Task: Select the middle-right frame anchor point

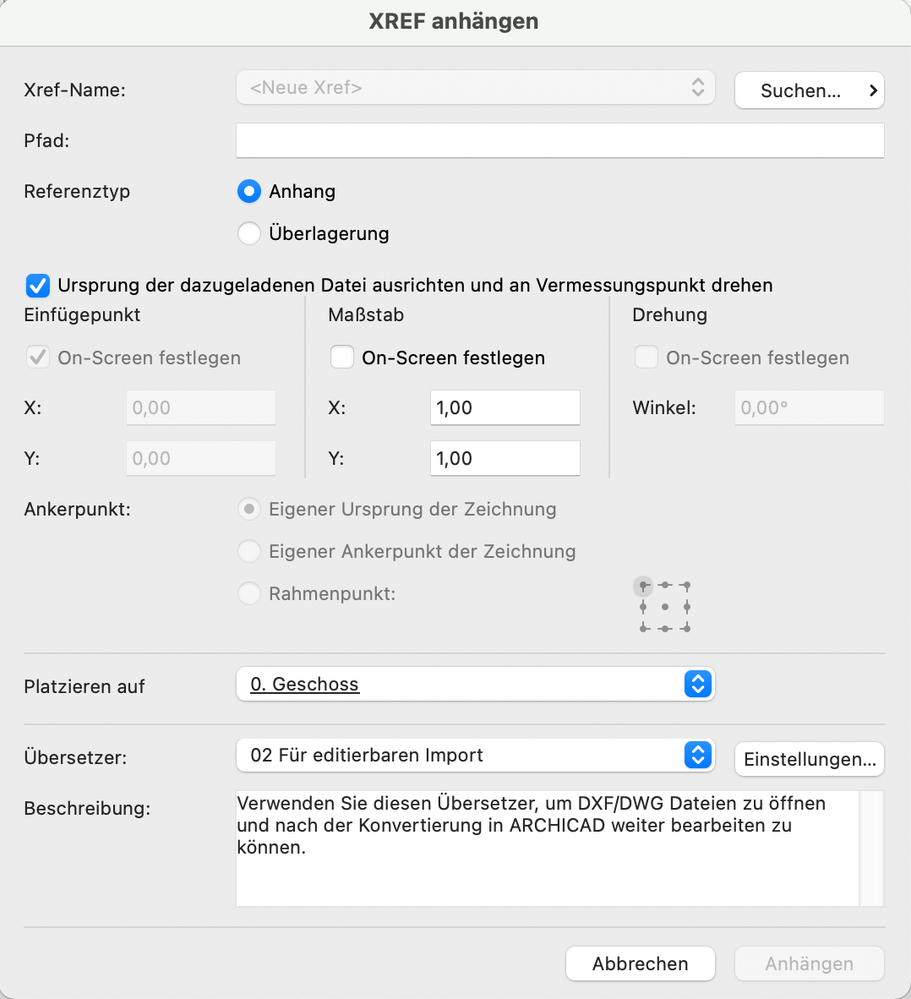Action: coord(687,607)
